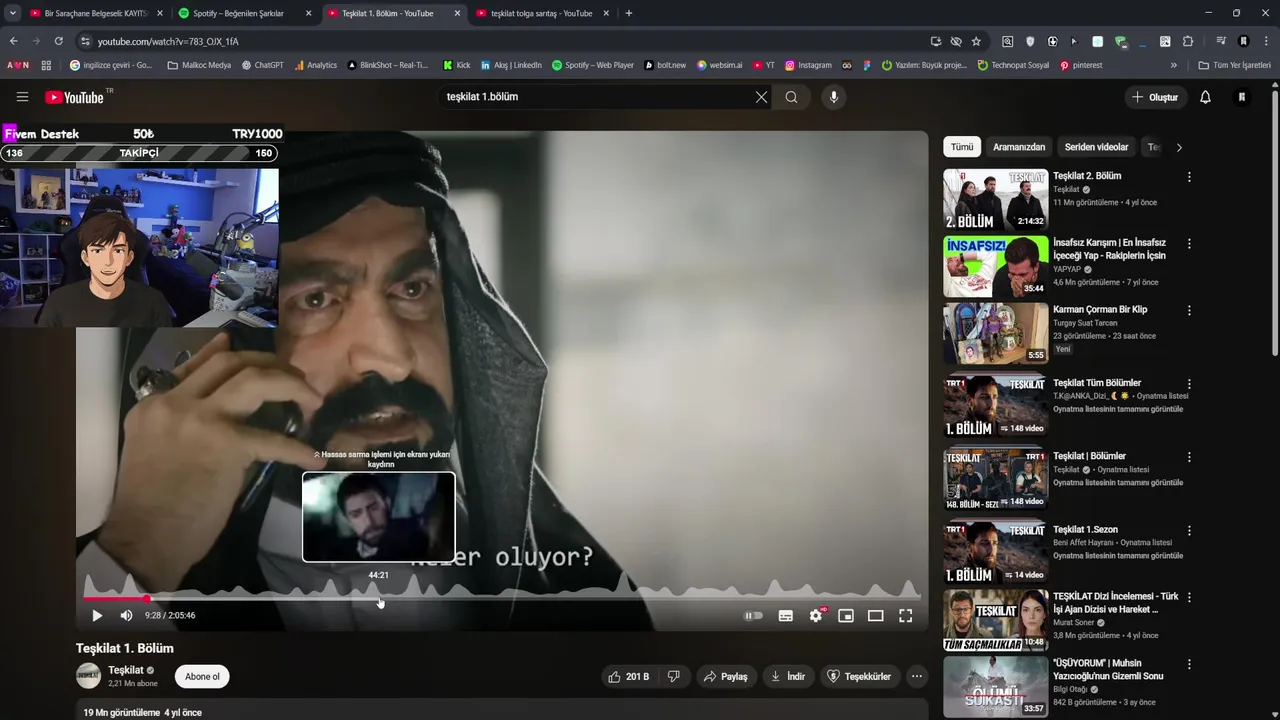The image size is (1280, 720).
Task: Download the video with İndir
Action: pos(787,677)
